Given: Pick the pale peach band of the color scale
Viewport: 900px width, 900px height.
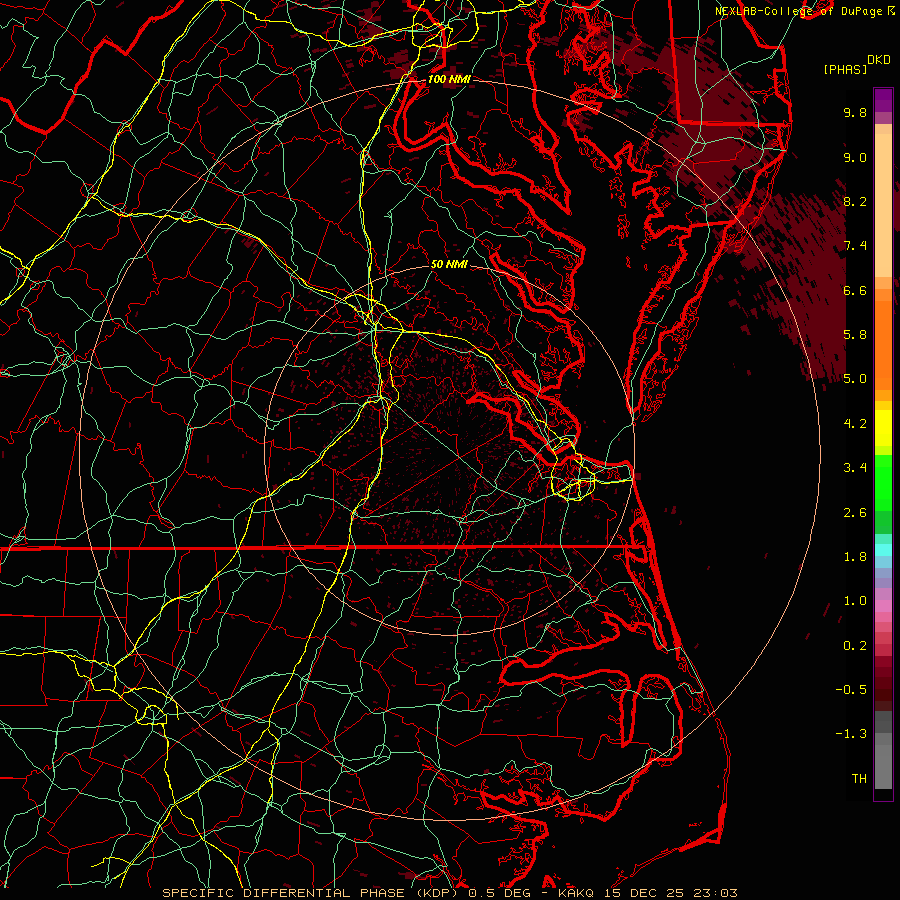Looking at the screenshot, I should pos(883,207).
